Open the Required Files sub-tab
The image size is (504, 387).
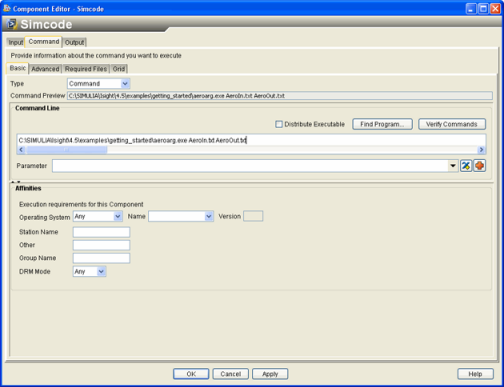click(x=86, y=69)
